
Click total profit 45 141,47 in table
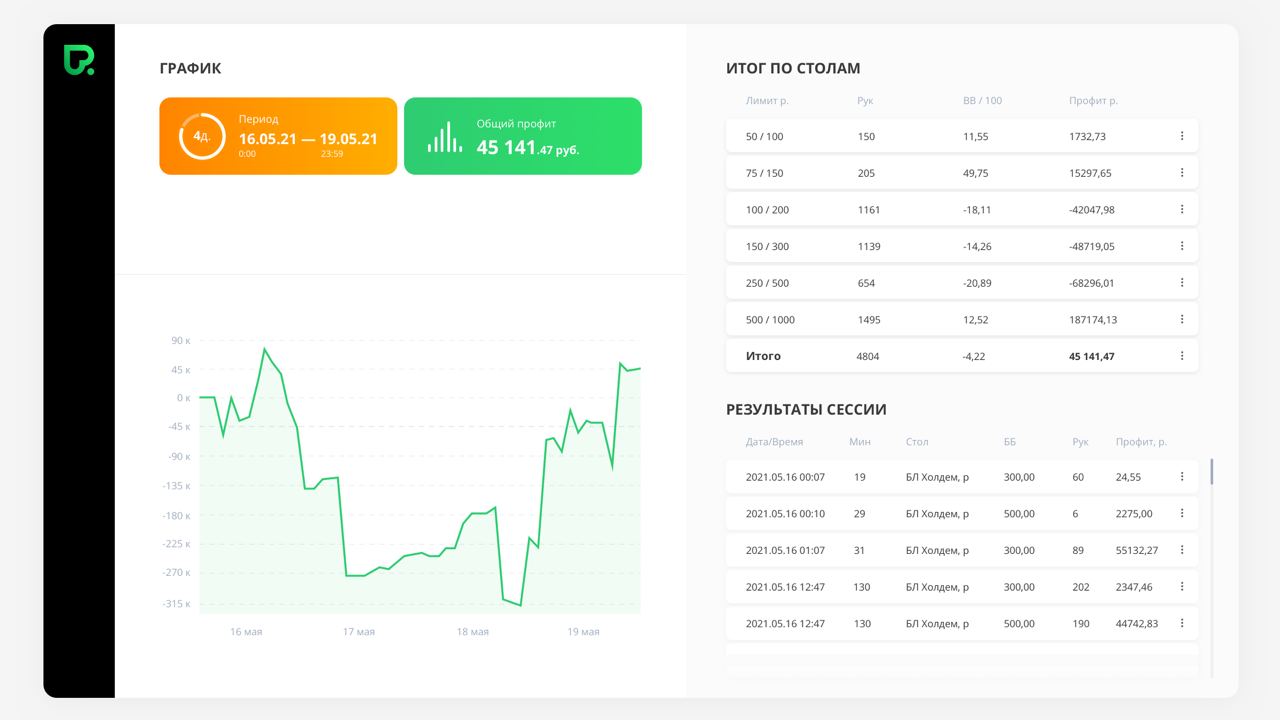pos(1092,356)
